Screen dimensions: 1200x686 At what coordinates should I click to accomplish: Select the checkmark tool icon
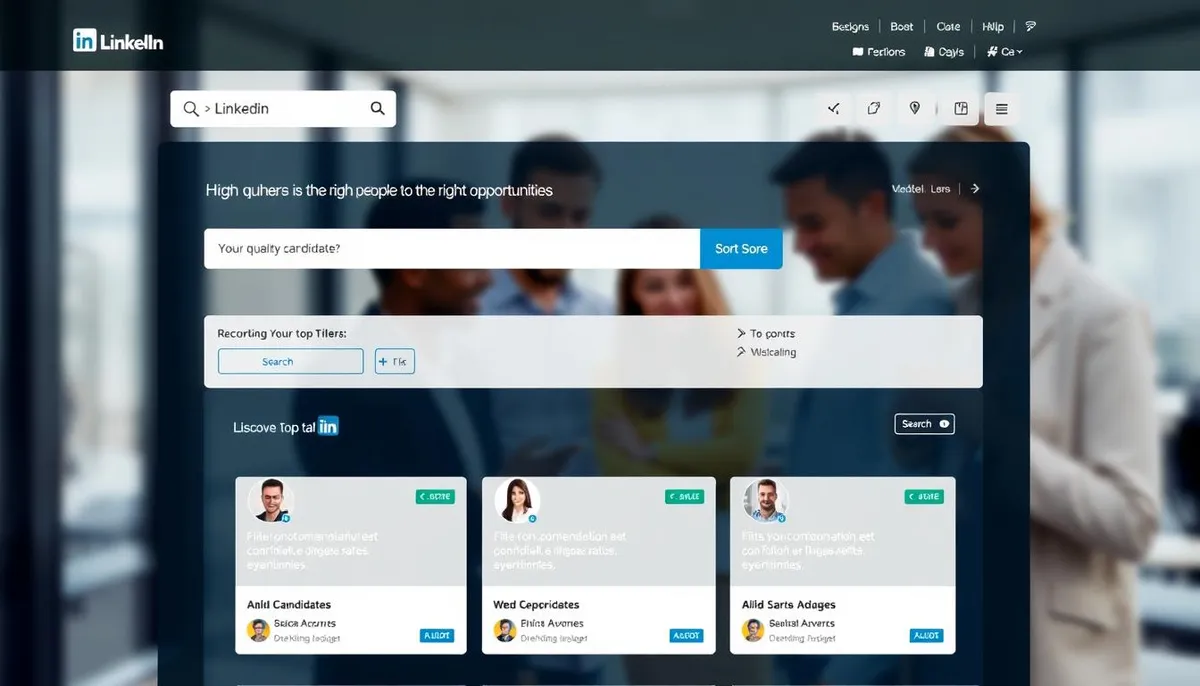(x=833, y=108)
